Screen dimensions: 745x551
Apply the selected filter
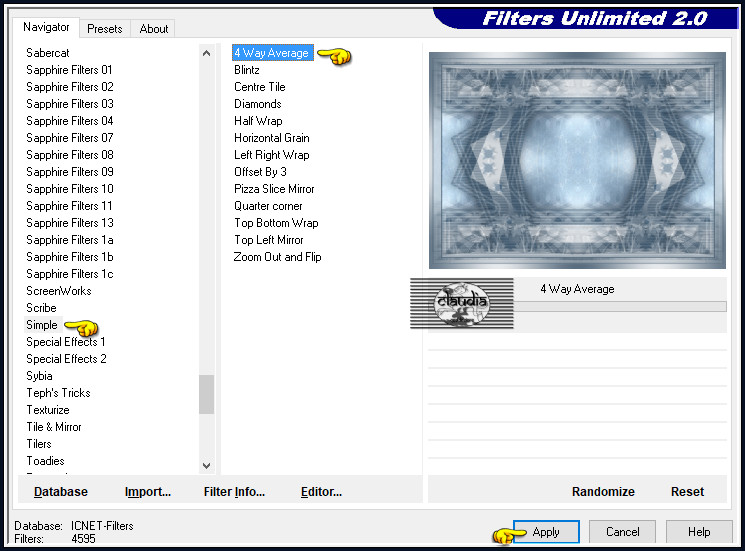pyautogui.click(x=546, y=532)
